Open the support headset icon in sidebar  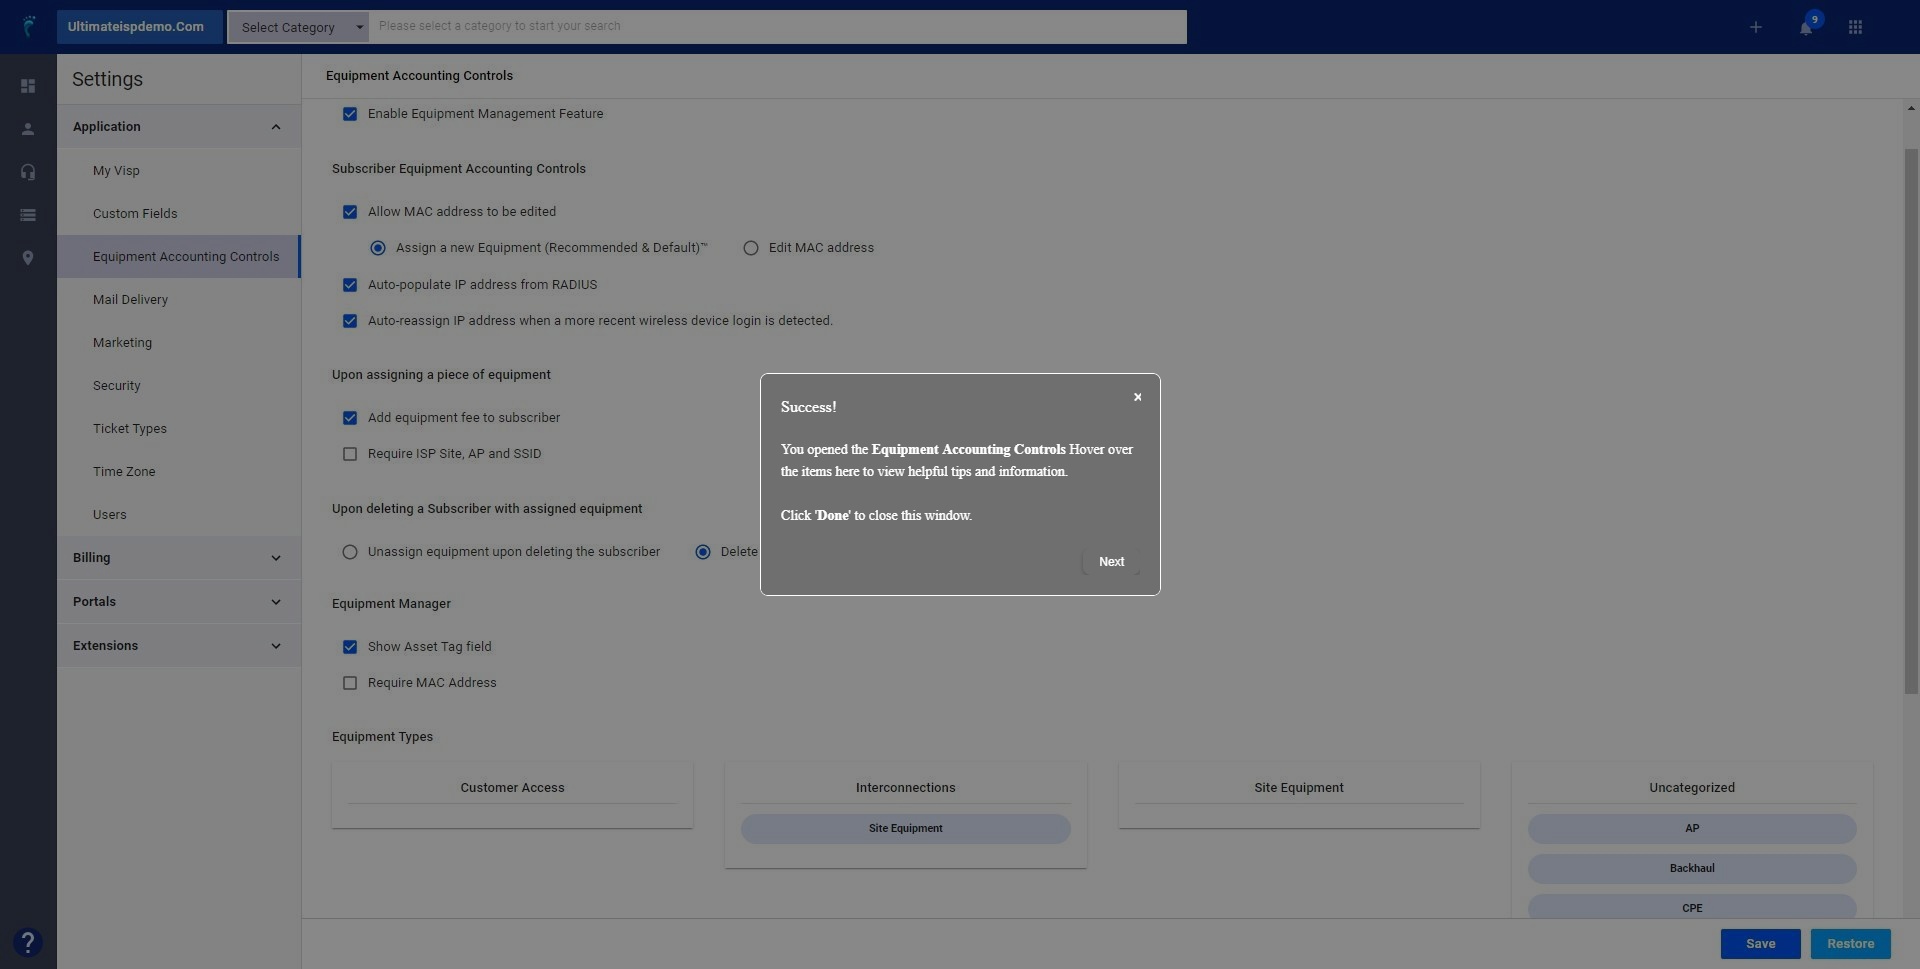pyautogui.click(x=28, y=172)
